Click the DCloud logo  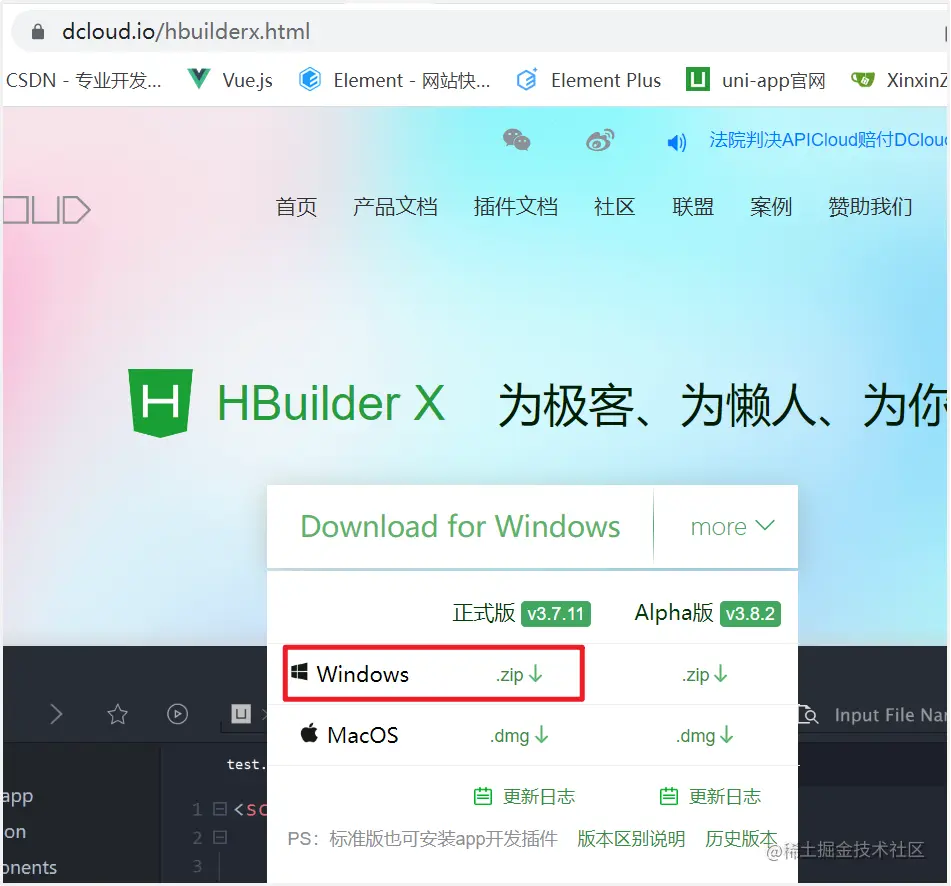click(x=46, y=210)
